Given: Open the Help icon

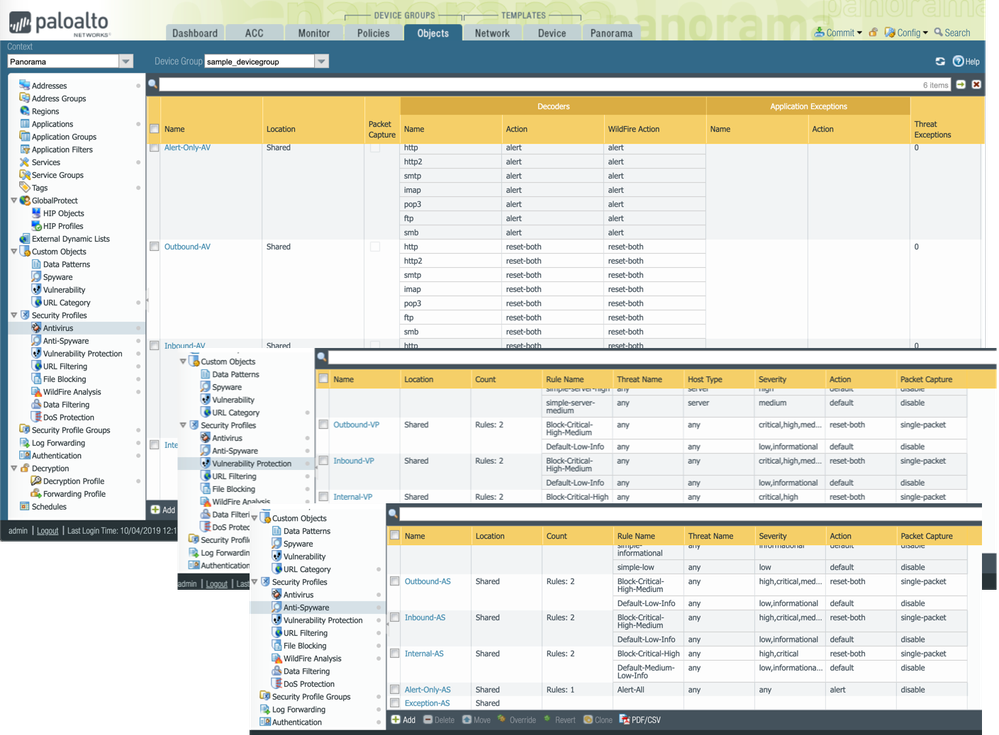Looking at the screenshot, I should click(x=958, y=62).
